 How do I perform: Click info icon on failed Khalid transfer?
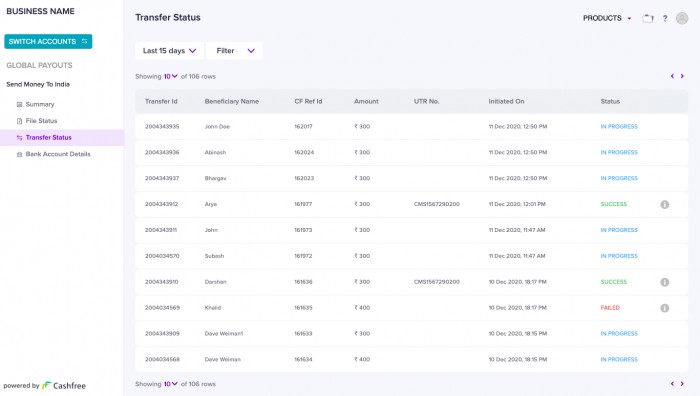point(665,308)
